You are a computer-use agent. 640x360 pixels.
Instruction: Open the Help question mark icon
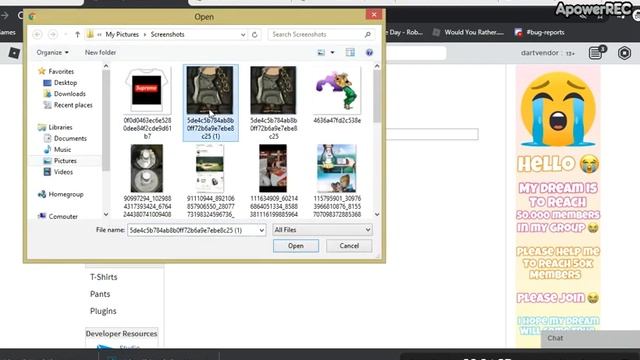pos(369,53)
